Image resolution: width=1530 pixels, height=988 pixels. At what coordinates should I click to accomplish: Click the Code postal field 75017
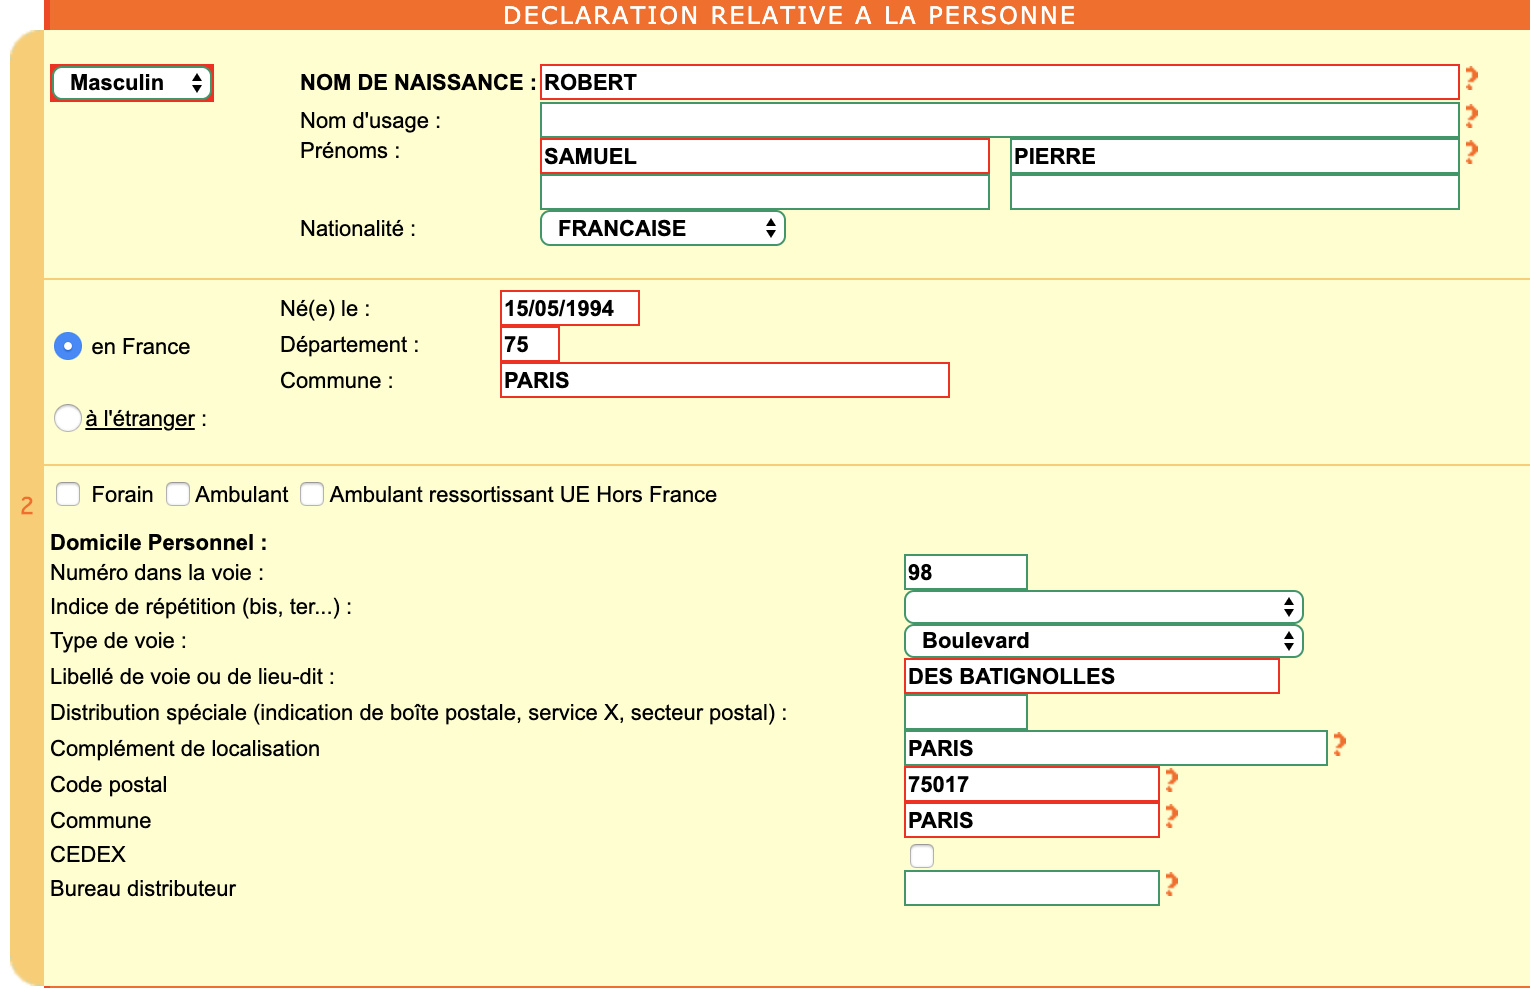coord(1032,784)
